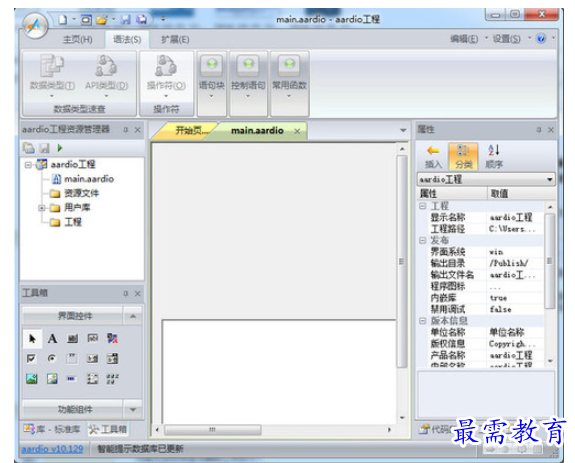Select the static text A control
This screenshot has width=575, height=463.
(52, 339)
